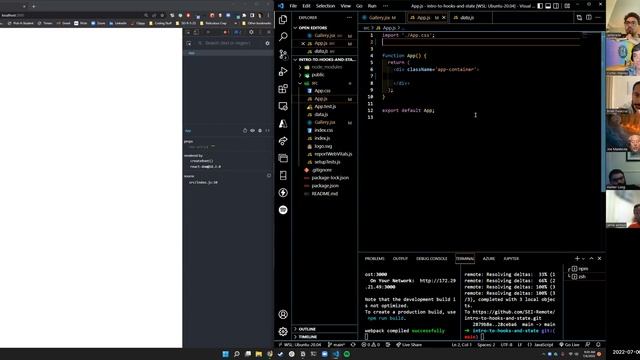This screenshot has height=360, width=640.
Task: Open the Remote Explorer view
Action: coord(283,106)
